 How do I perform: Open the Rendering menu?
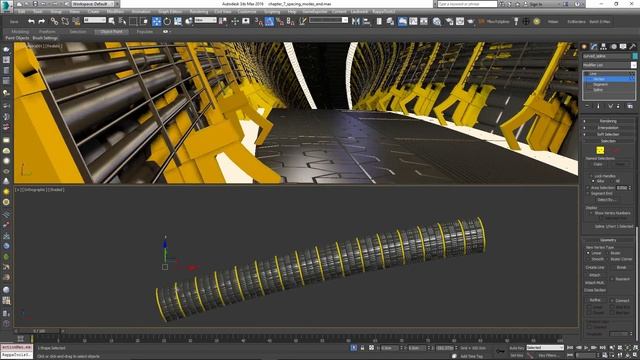coord(199,12)
